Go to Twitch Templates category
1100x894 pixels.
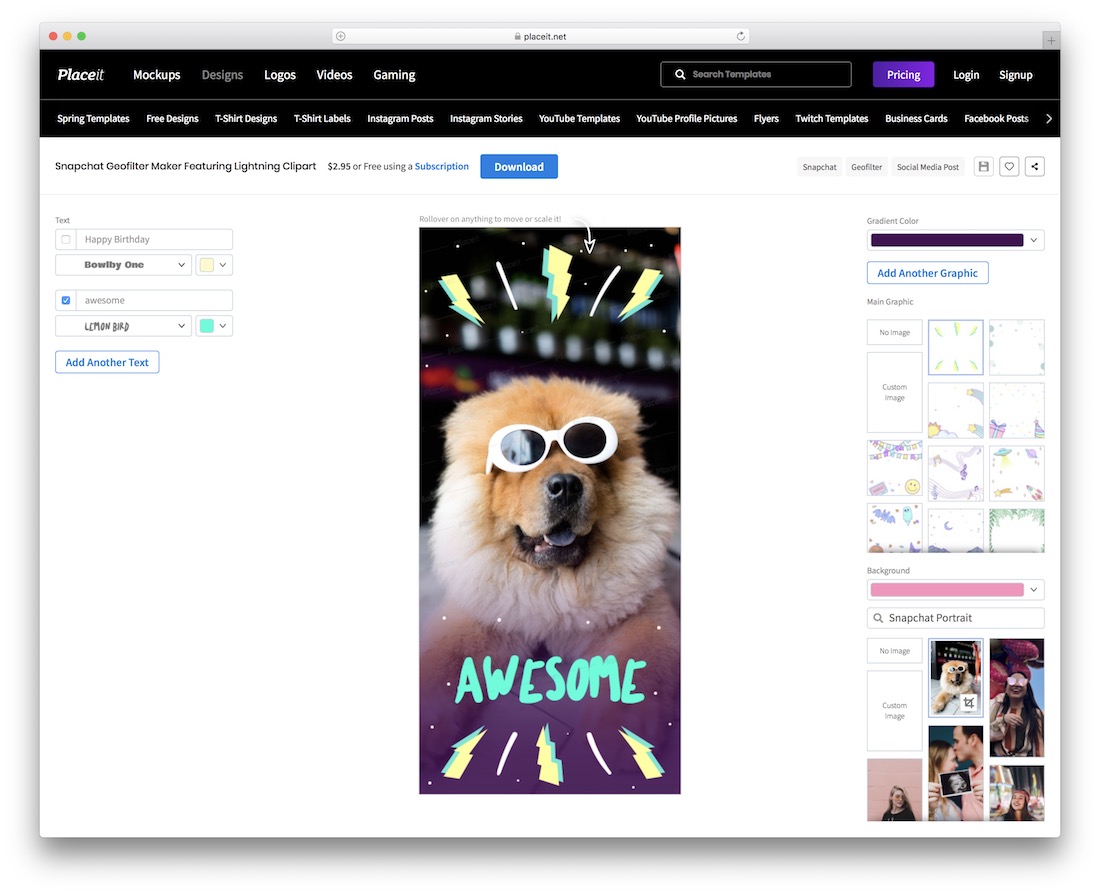pyautogui.click(x=832, y=119)
